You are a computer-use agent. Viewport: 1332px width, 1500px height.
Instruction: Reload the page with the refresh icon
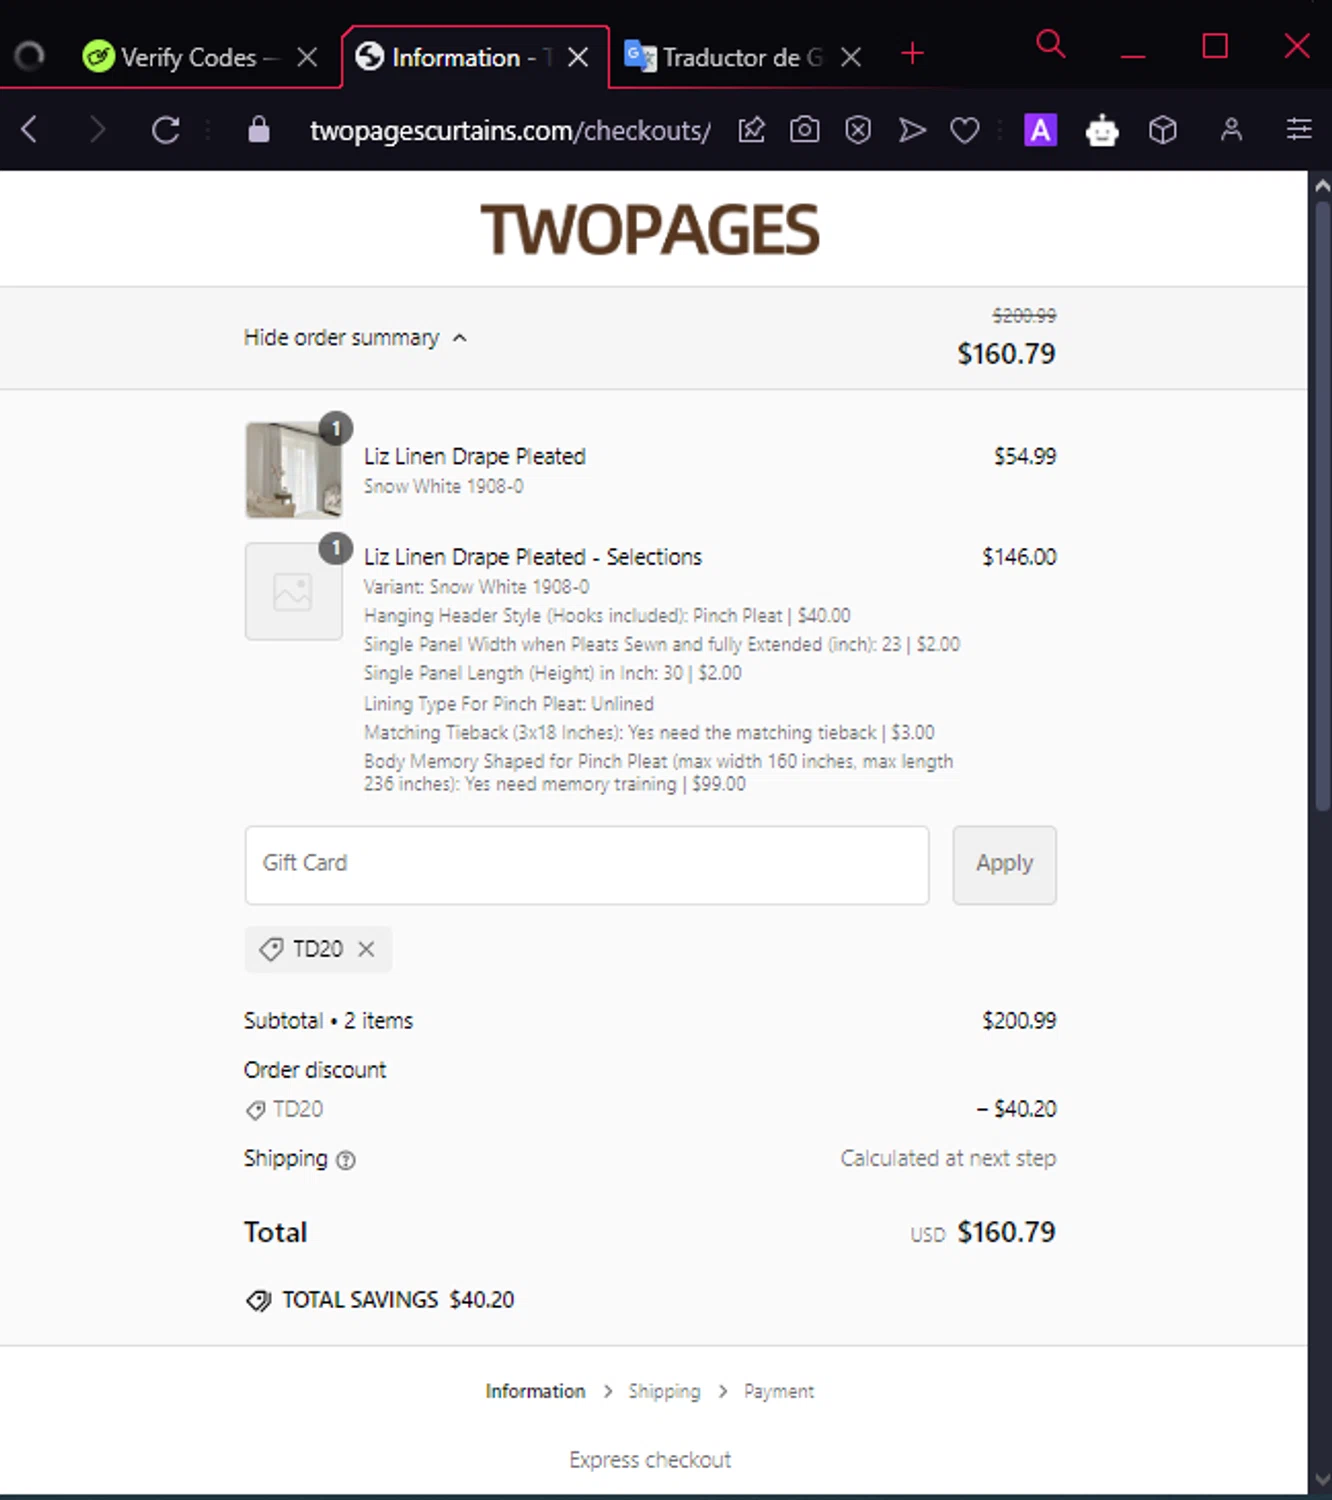166,130
